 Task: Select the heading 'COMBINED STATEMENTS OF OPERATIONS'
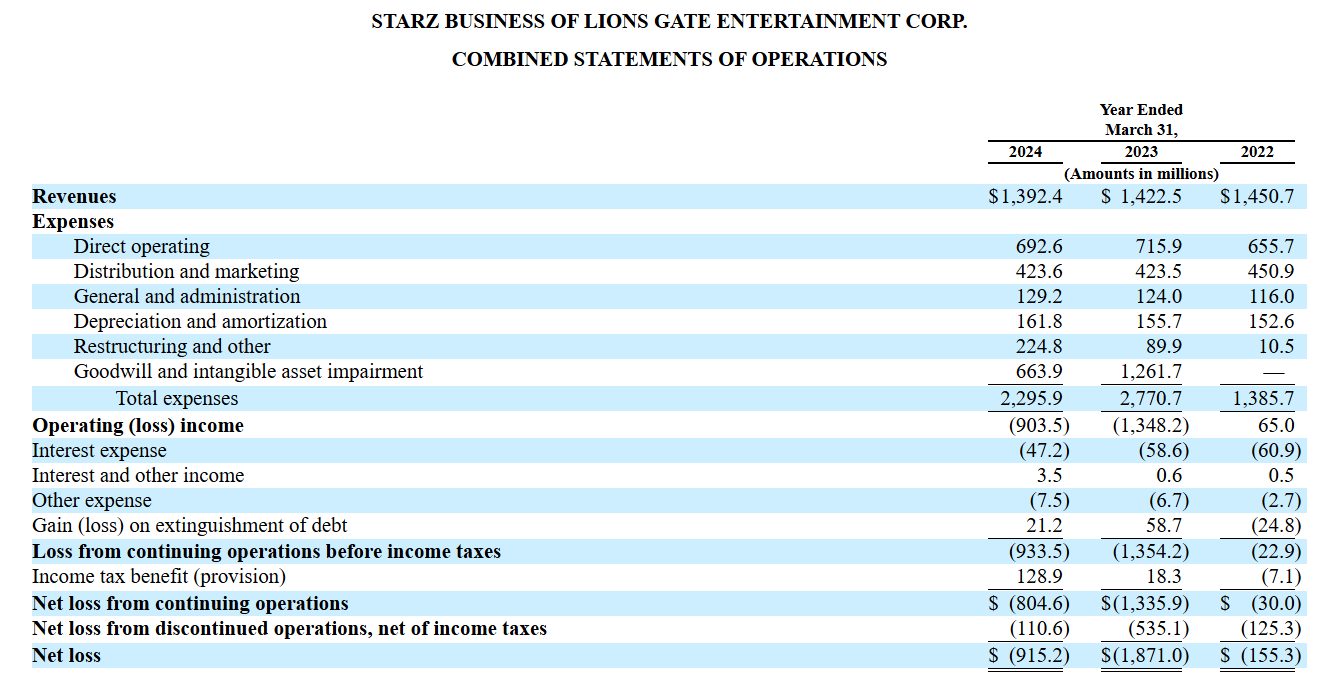(x=669, y=59)
